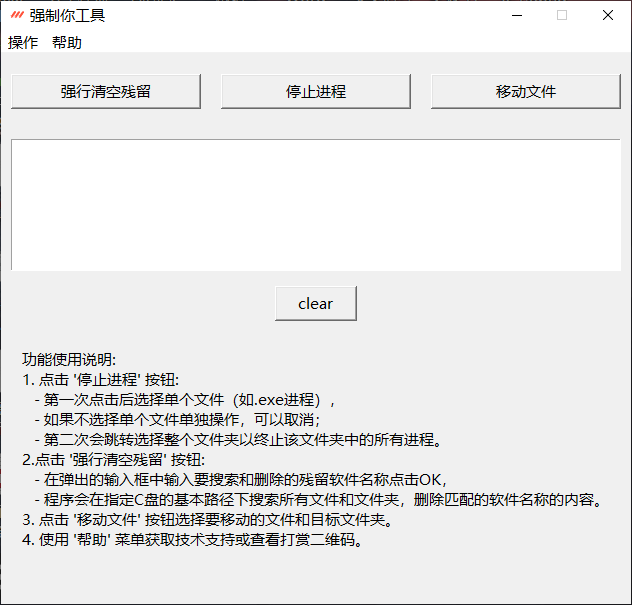Click the line starting "- 第二次会跳转选择整个文件夹"
Image resolution: width=632 pixels, height=605 pixels.
tap(238, 440)
